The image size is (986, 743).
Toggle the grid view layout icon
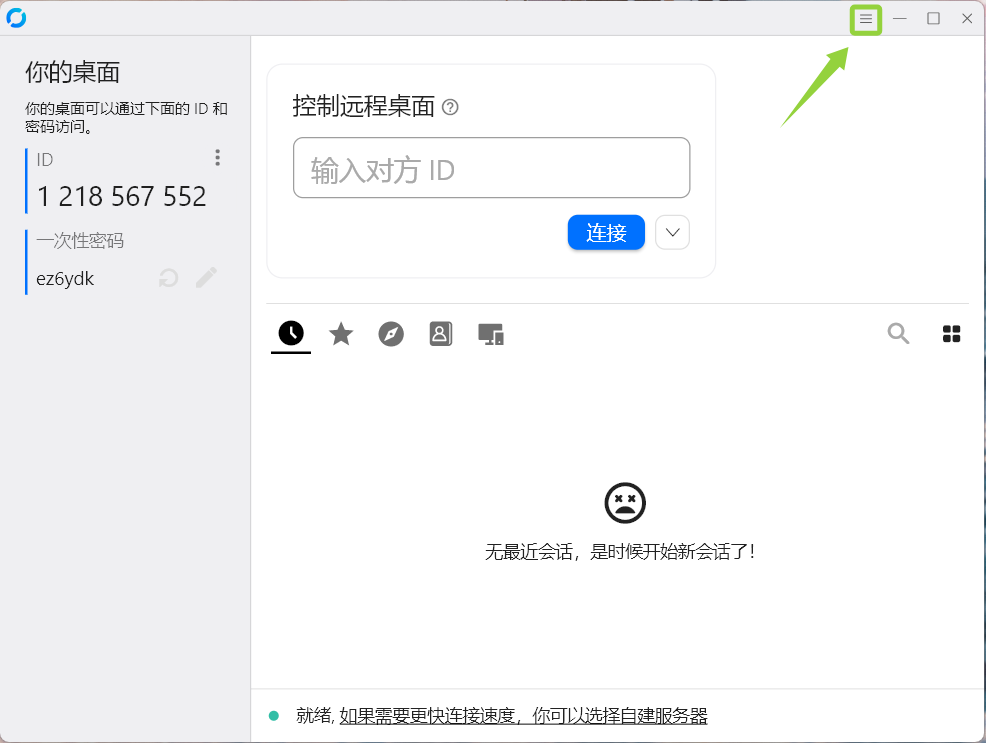pos(952,334)
